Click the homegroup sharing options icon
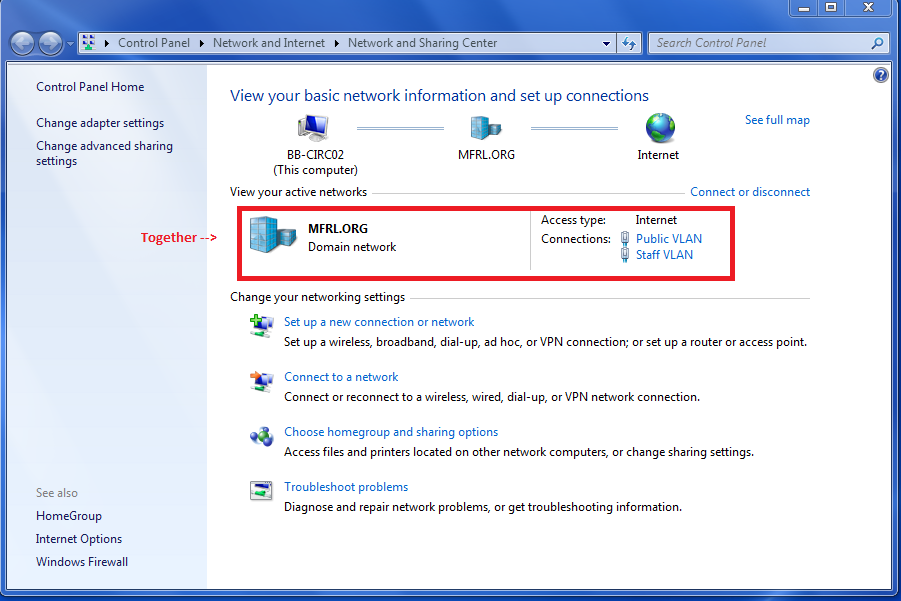Viewport: 901px width, 601px height. [261, 437]
